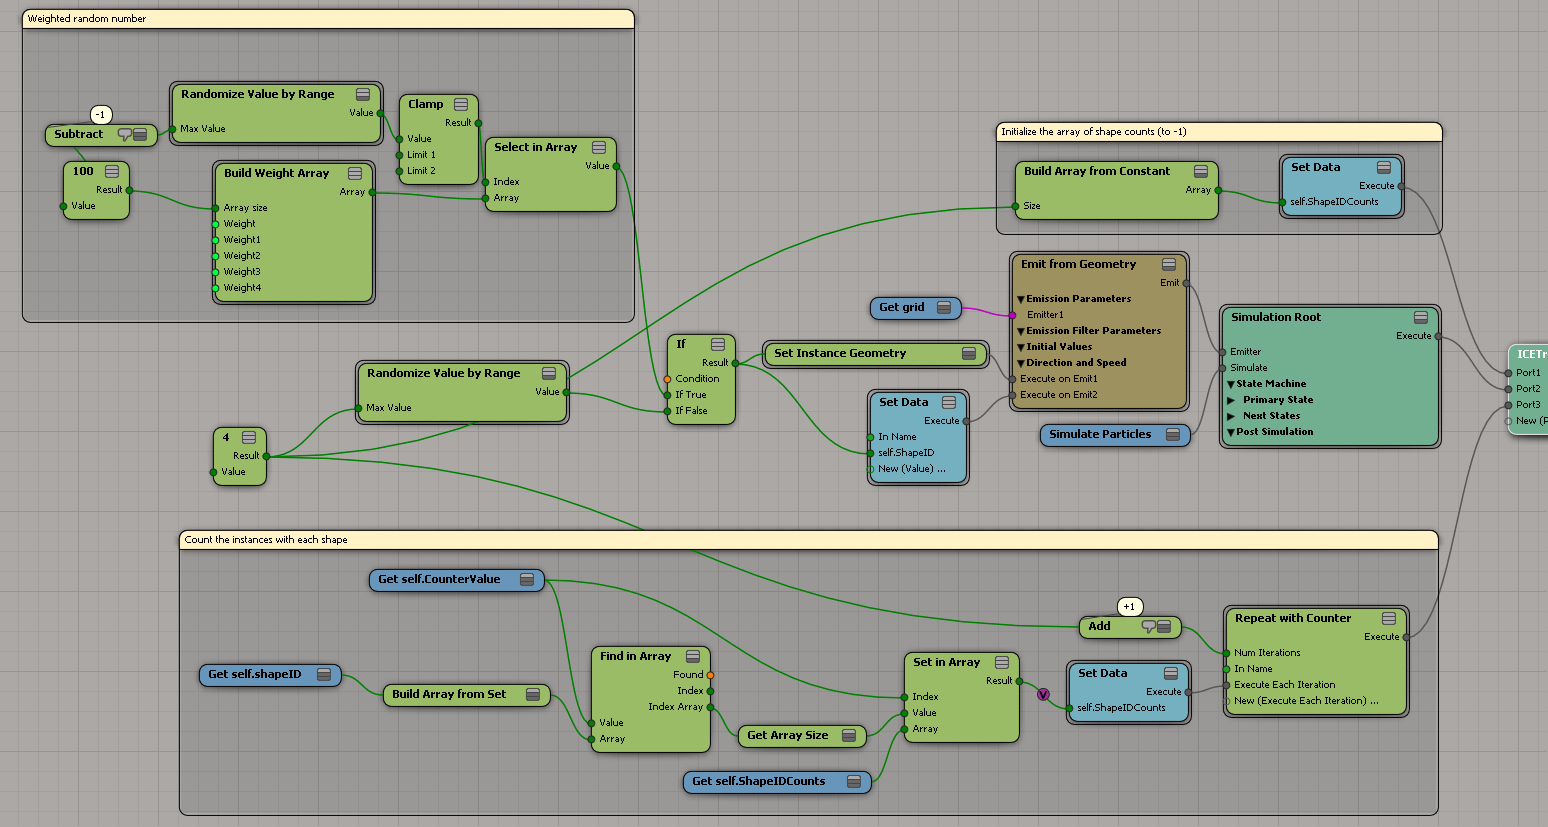This screenshot has width=1548, height=827.
Task: Click the Simulation Root node's property icon
Action: tap(1420, 317)
